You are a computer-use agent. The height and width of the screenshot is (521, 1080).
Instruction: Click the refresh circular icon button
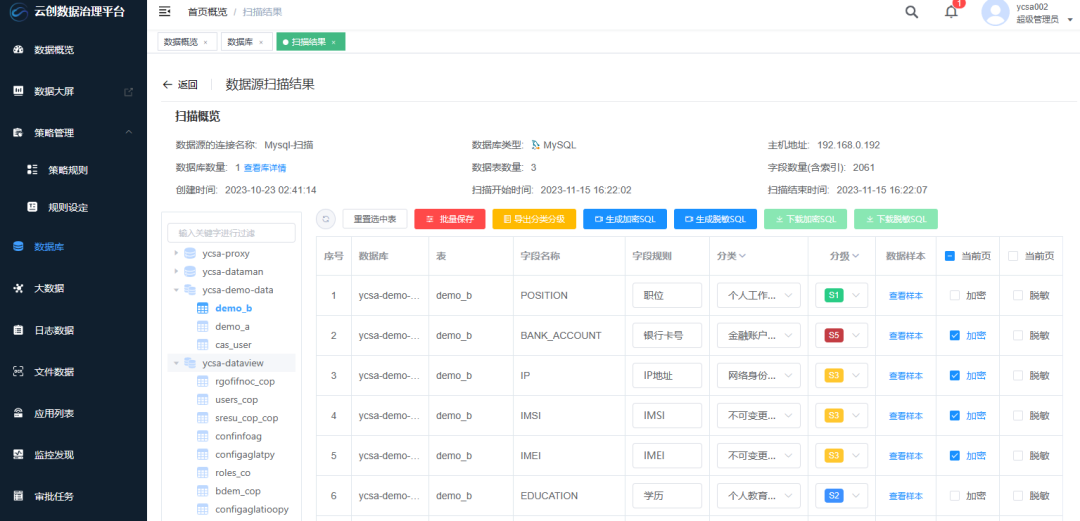coord(326,219)
